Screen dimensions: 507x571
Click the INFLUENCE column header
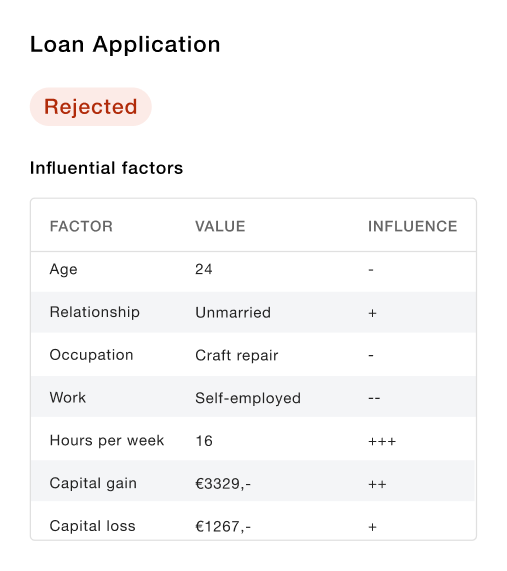(x=412, y=226)
